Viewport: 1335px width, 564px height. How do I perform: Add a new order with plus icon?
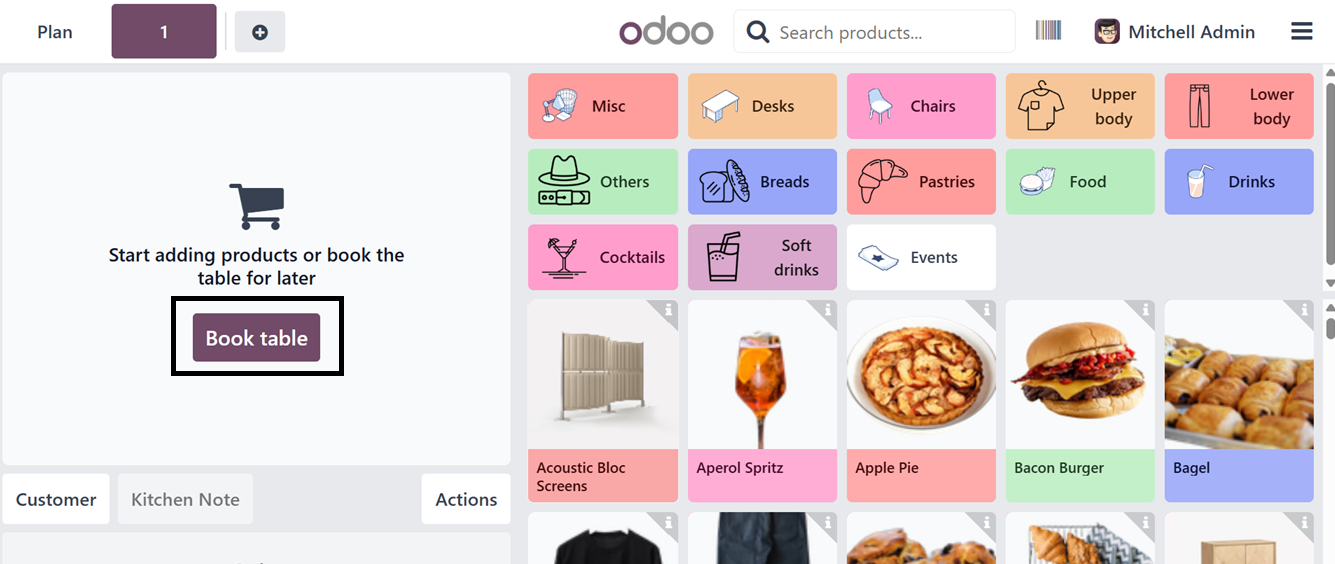click(x=260, y=32)
